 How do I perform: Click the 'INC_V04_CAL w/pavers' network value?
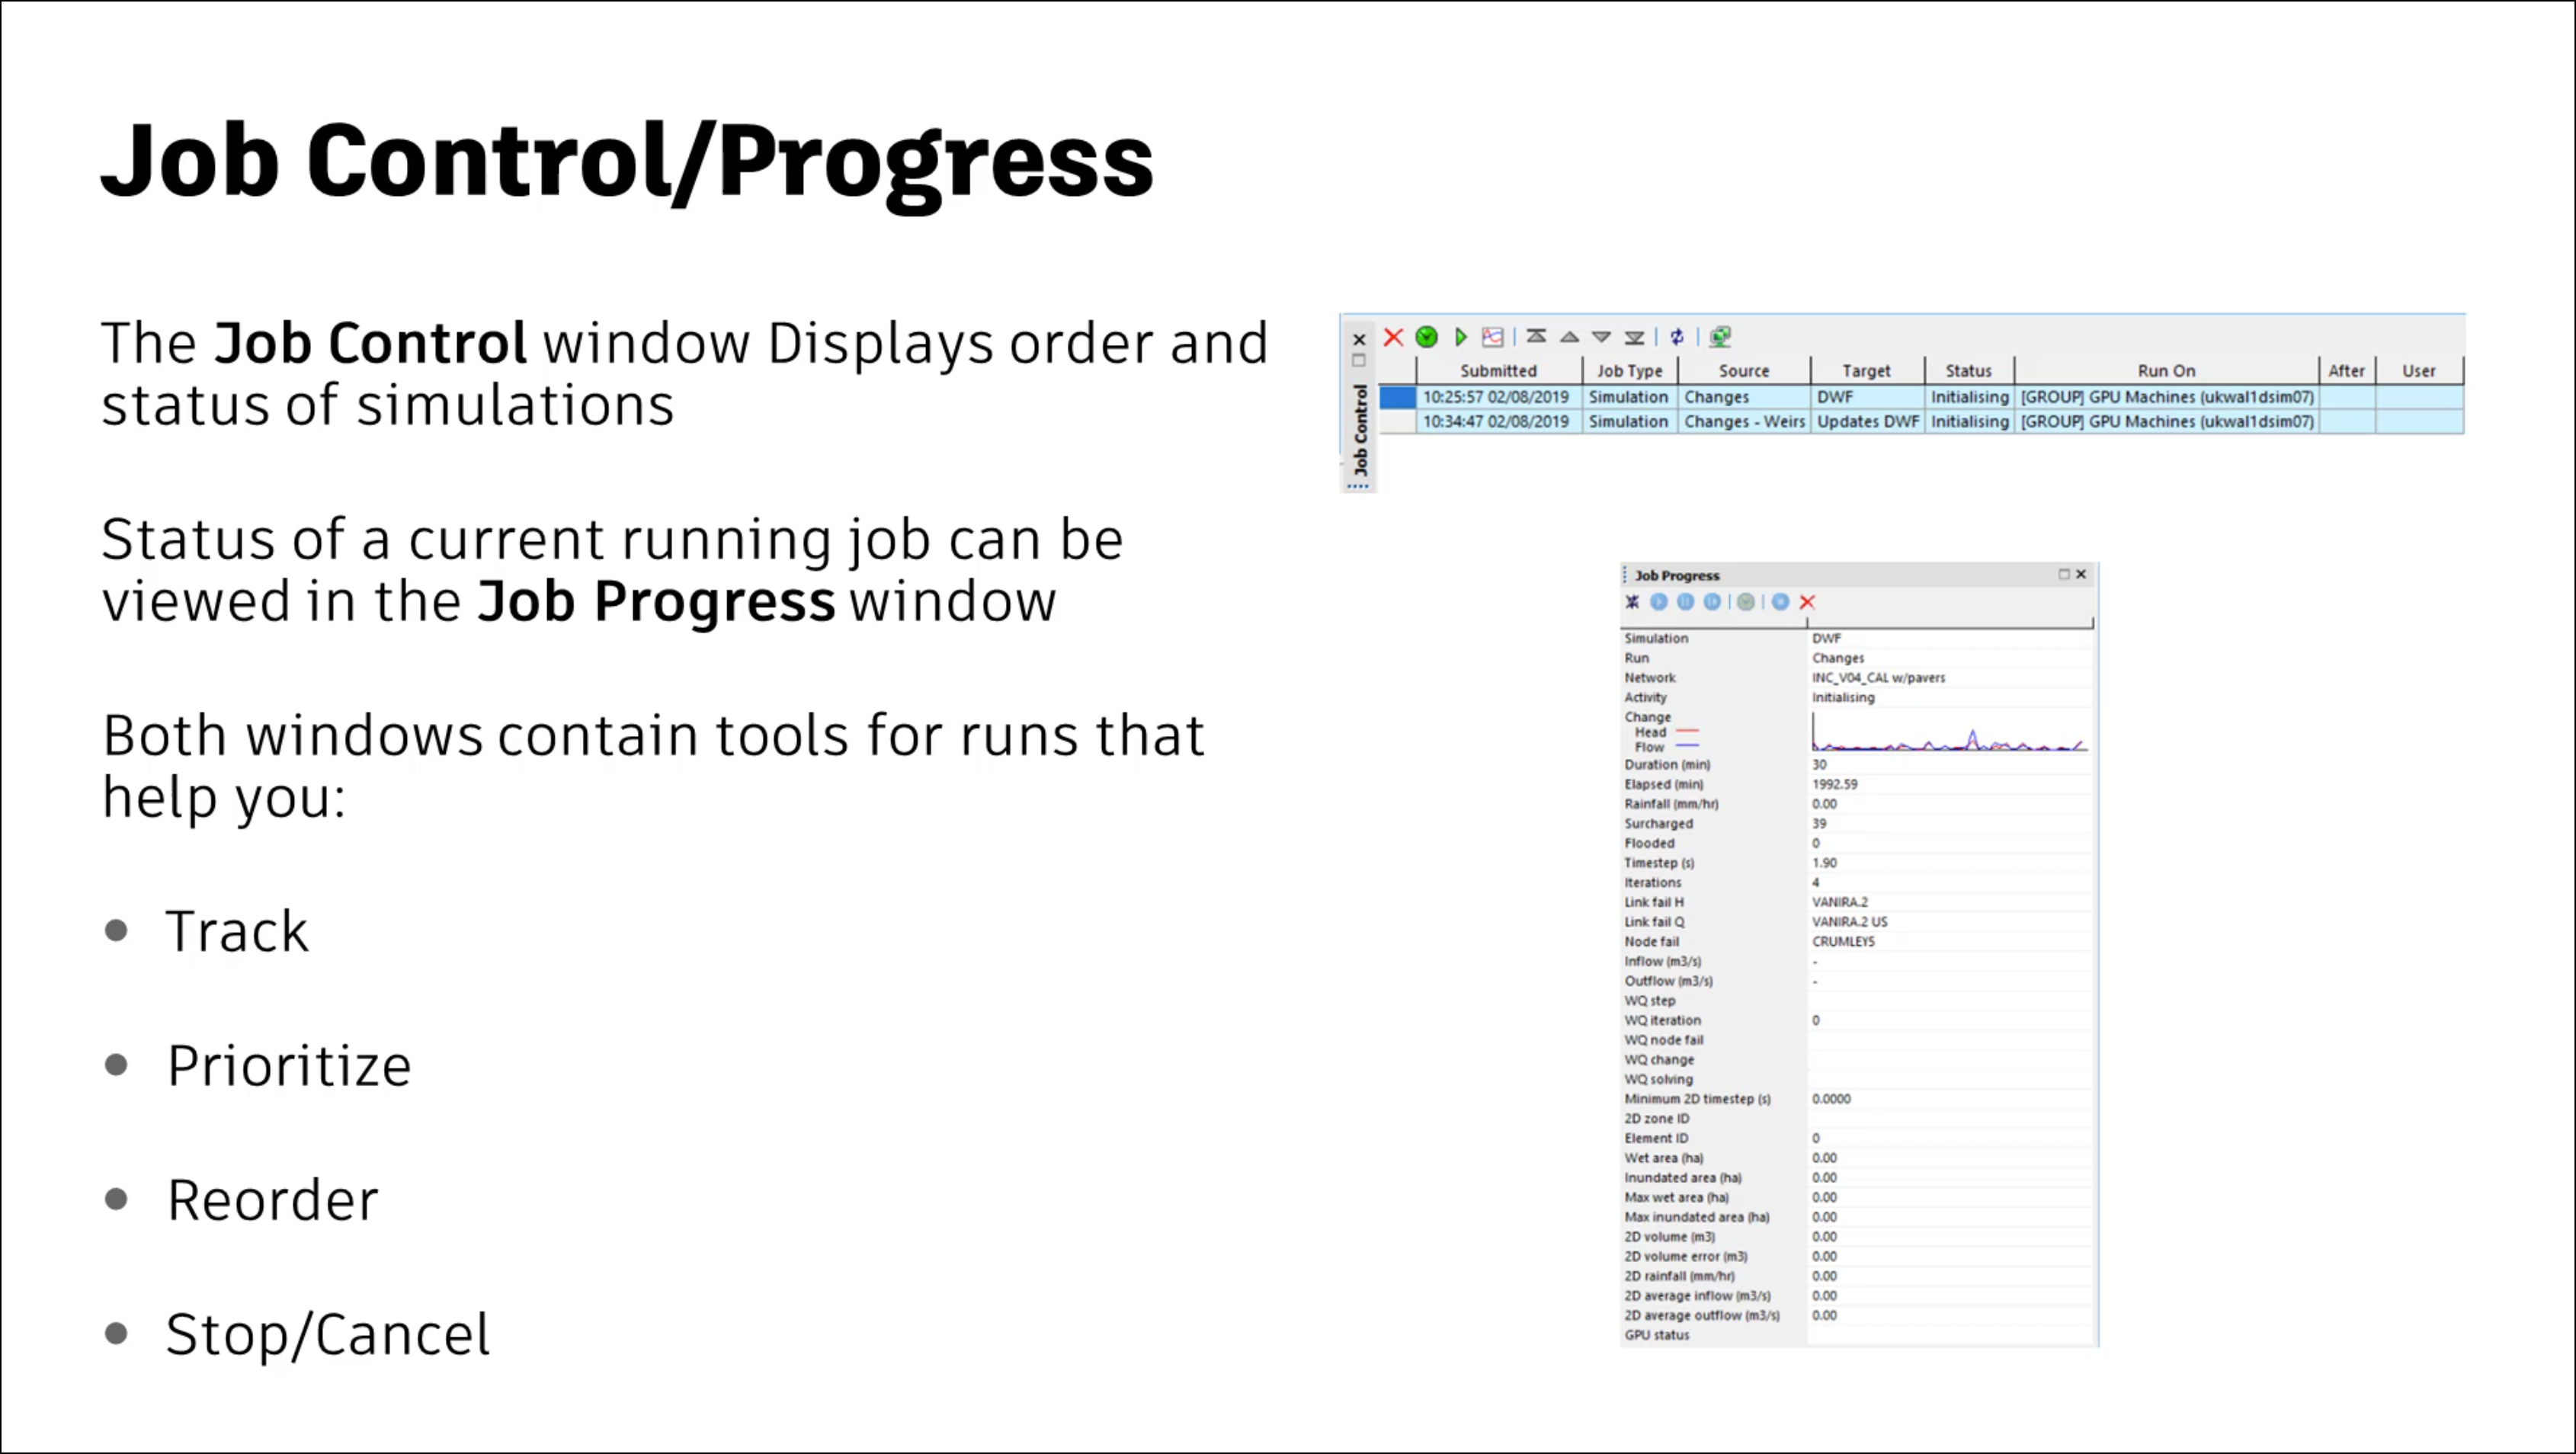click(1878, 678)
